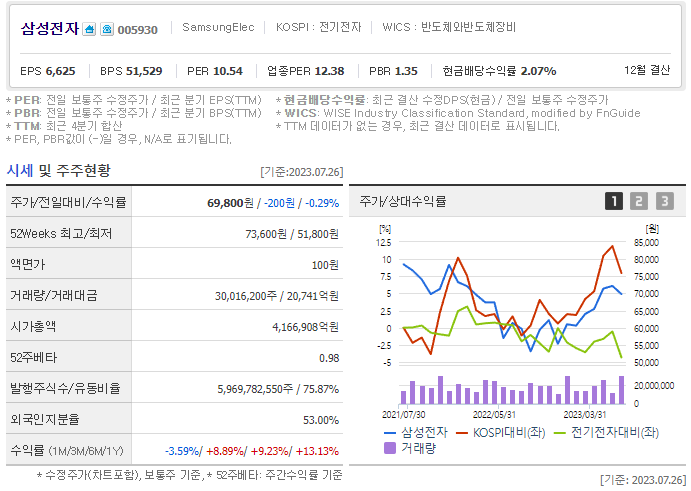Select the WICS footnote mentioning FnGuide
The height and width of the screenshot is (491, 691).
click(x=458, y=113)
